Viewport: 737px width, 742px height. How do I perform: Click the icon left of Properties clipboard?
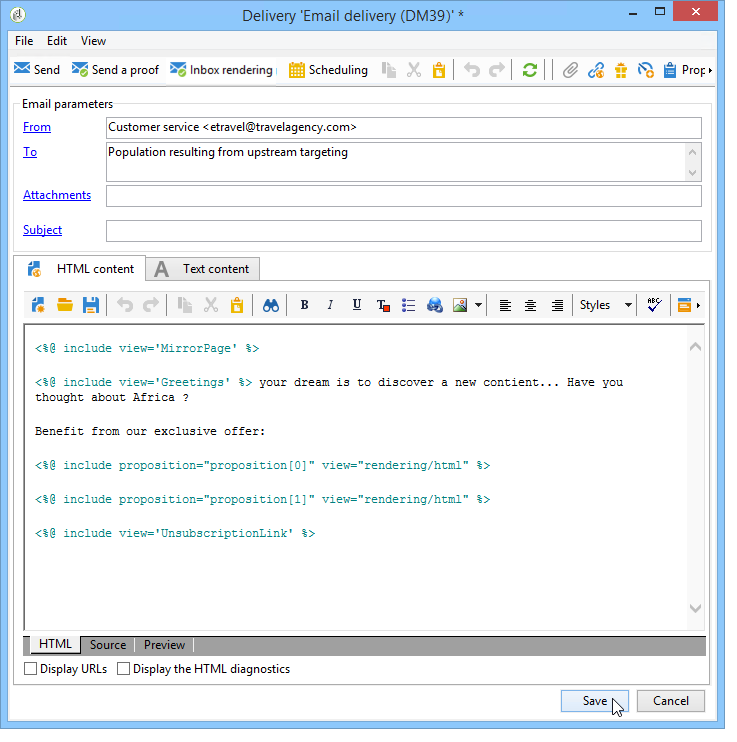(x=646, y=70)
